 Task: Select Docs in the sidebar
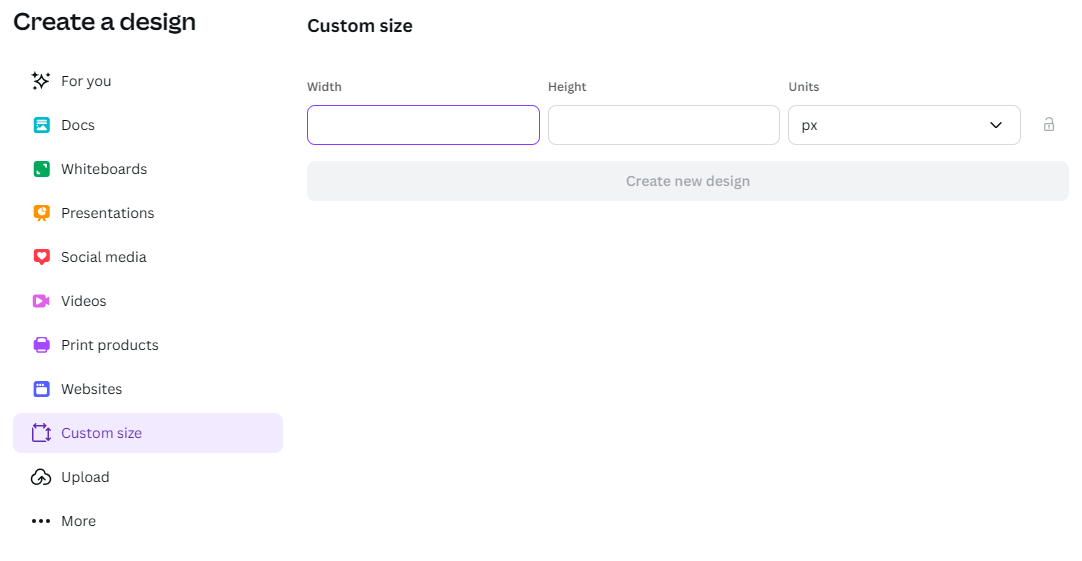tap(148, 125)
